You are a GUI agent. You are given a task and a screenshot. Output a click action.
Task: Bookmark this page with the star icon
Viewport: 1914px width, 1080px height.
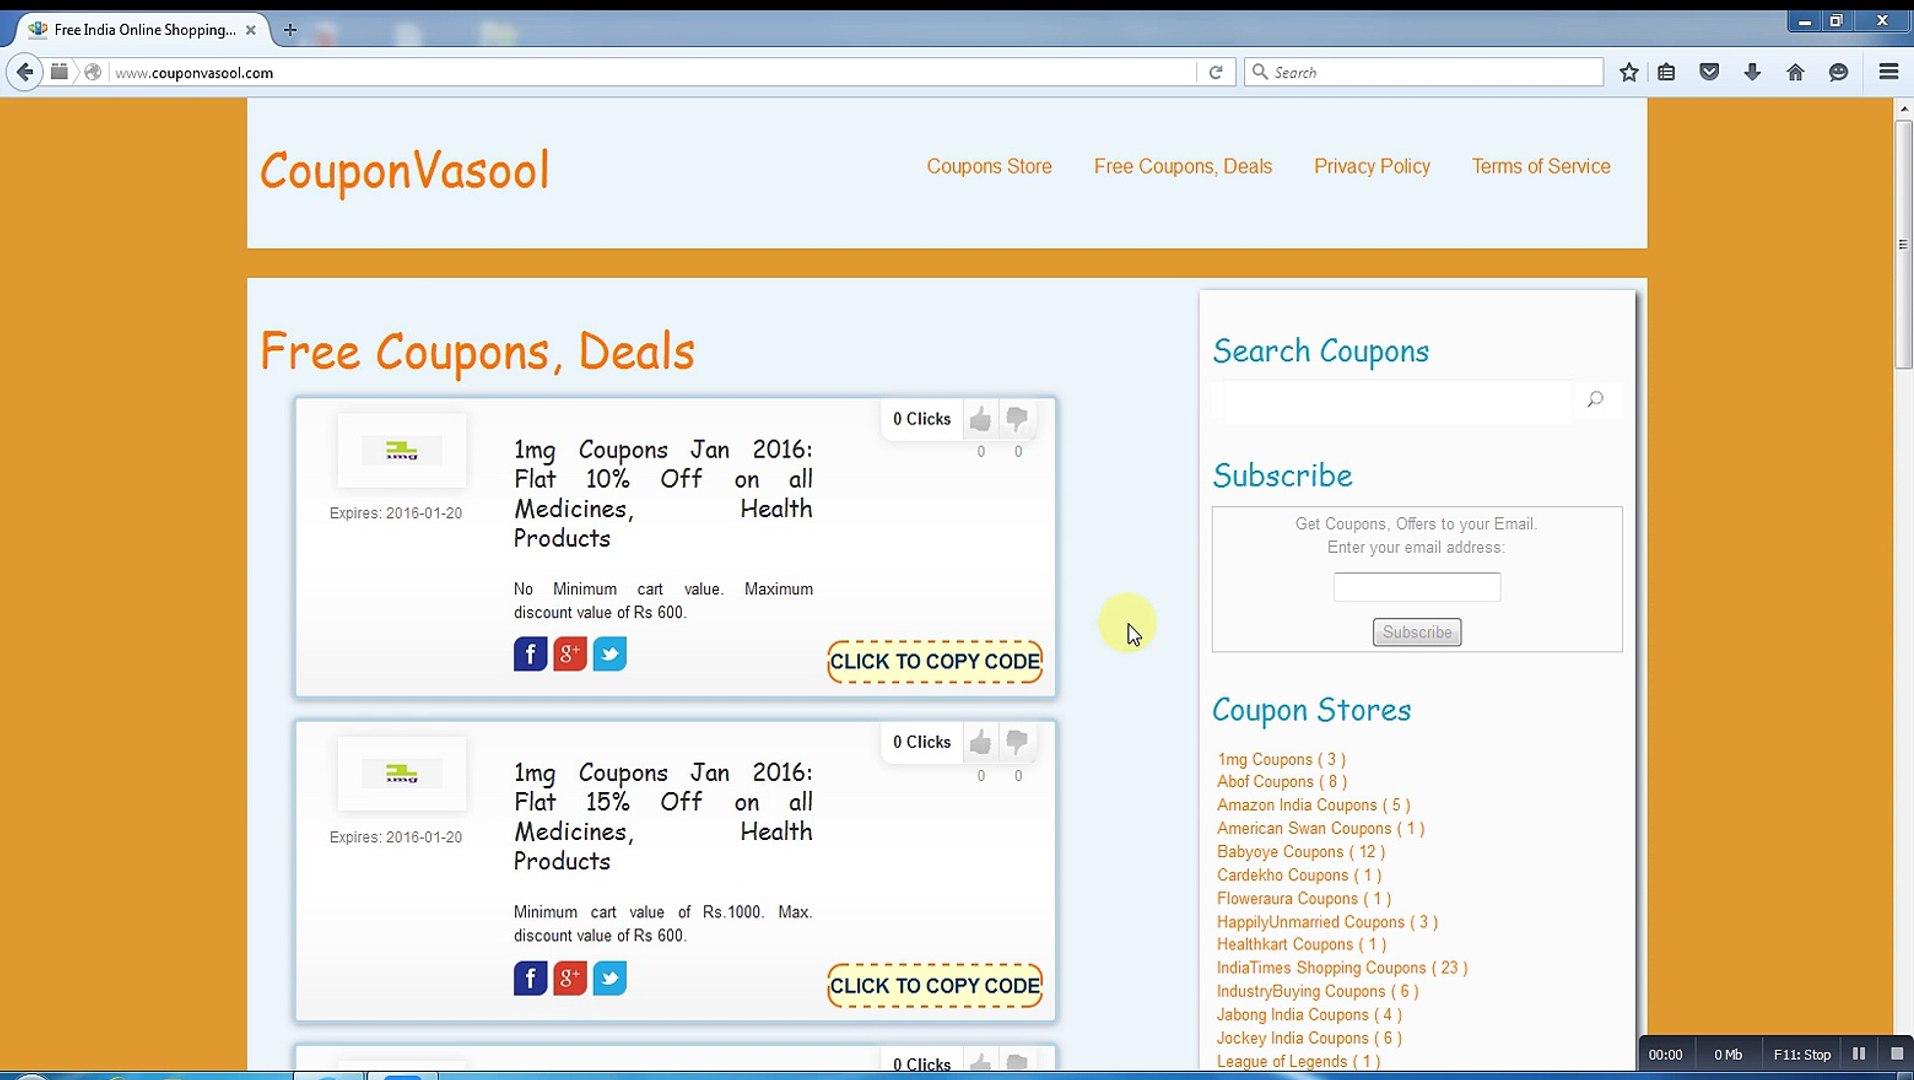click(x=1629, y=72)
